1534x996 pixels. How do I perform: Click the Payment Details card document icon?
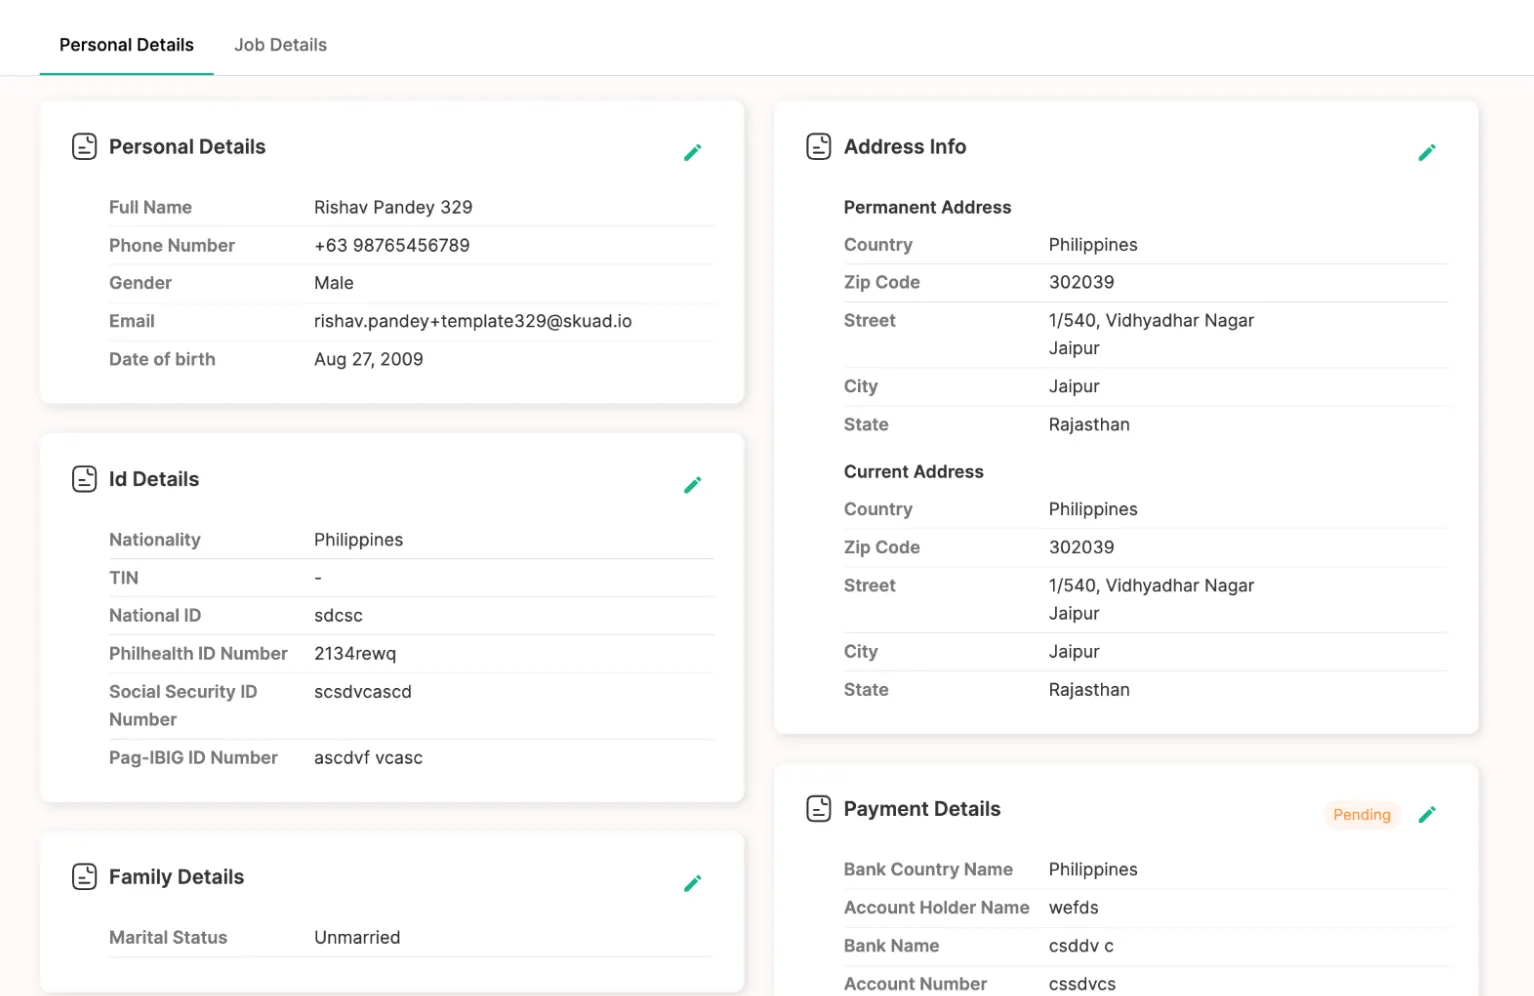click(x=819, y=808)
